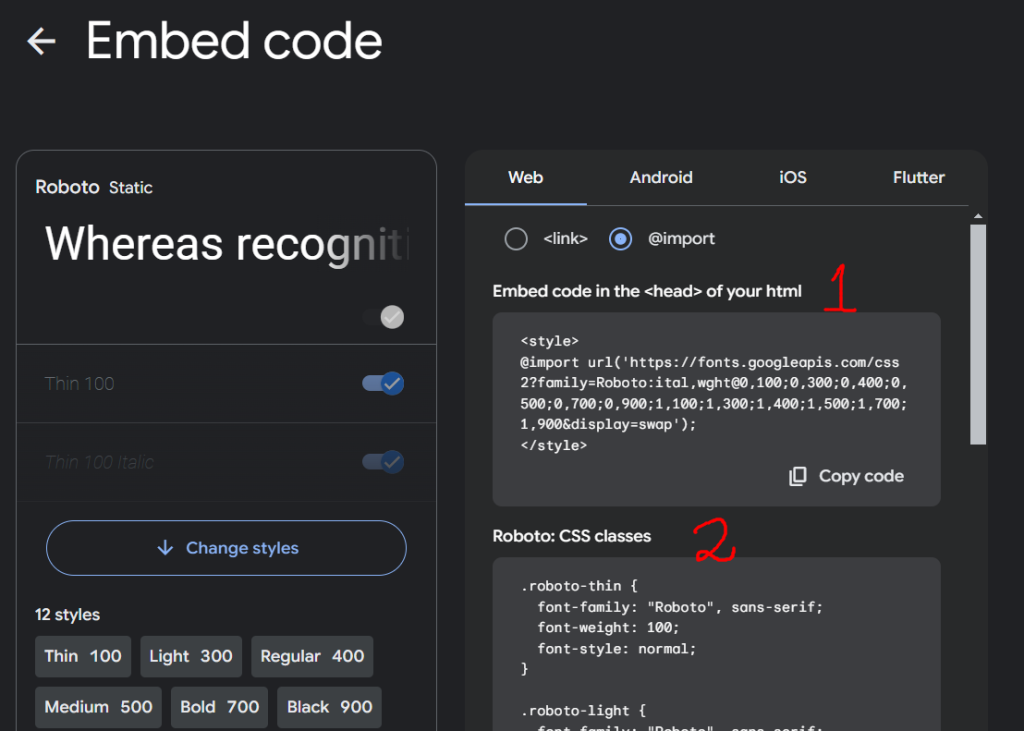1024x731 pixels.
Task: Click the Bold 700 style chip
Action: tap(219, 707)
